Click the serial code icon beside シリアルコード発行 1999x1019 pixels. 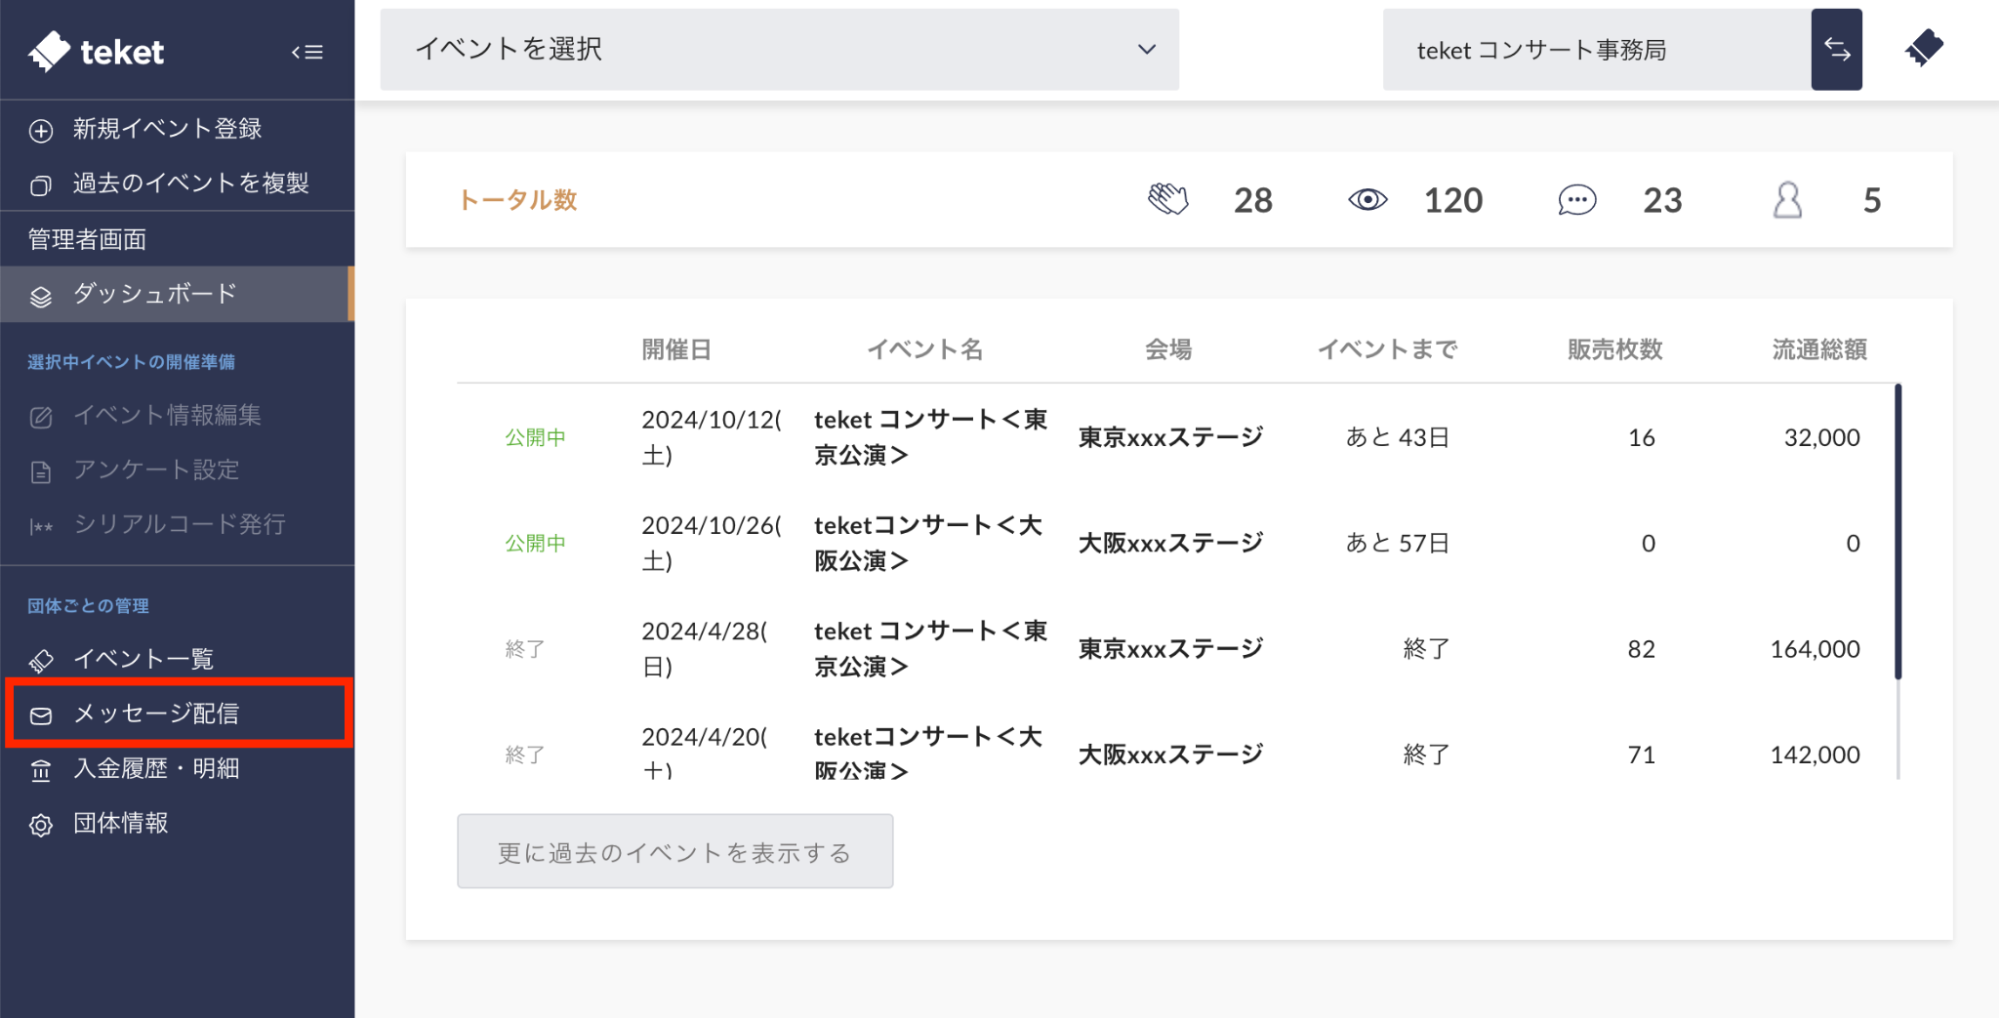click(x=41, y=526)
